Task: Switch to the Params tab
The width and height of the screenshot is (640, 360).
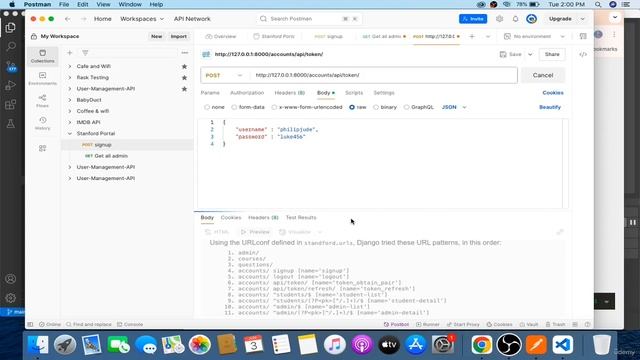Action: pos(210,93)
